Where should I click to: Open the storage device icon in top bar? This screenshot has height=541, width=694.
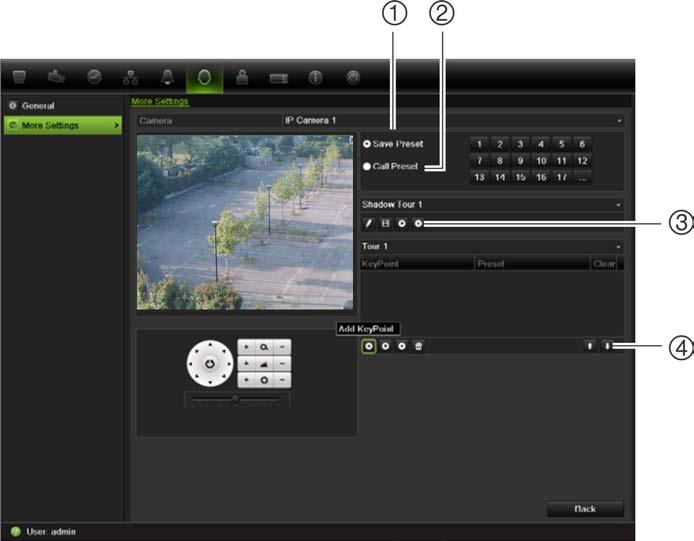[x=278, y=78]
